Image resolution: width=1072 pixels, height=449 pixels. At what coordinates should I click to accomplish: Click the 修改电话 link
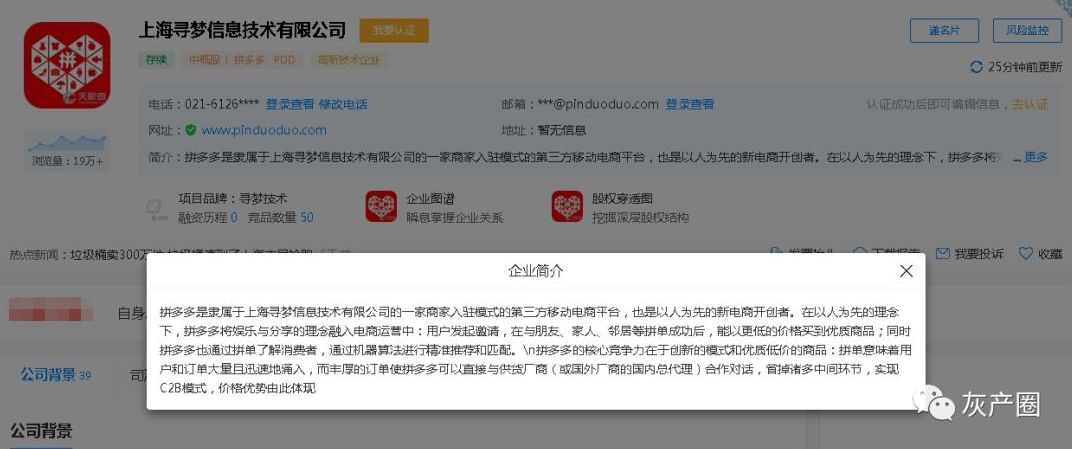coord(343,105)
